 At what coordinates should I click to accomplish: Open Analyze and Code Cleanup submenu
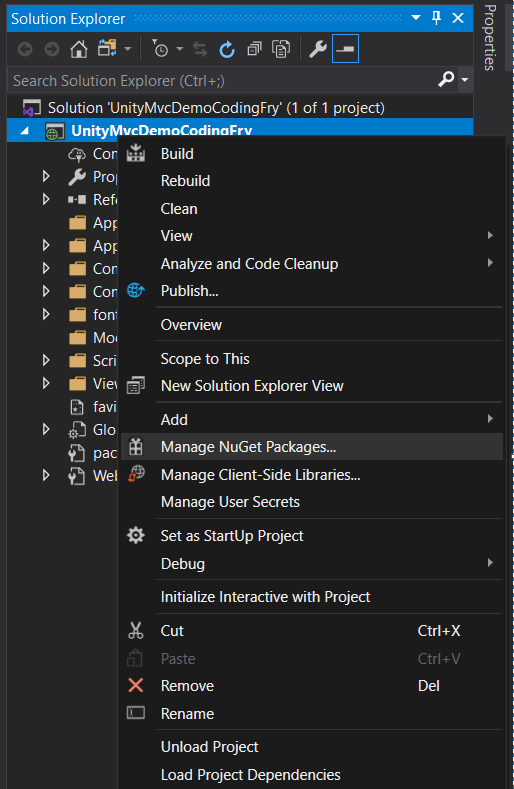point(312,263)
